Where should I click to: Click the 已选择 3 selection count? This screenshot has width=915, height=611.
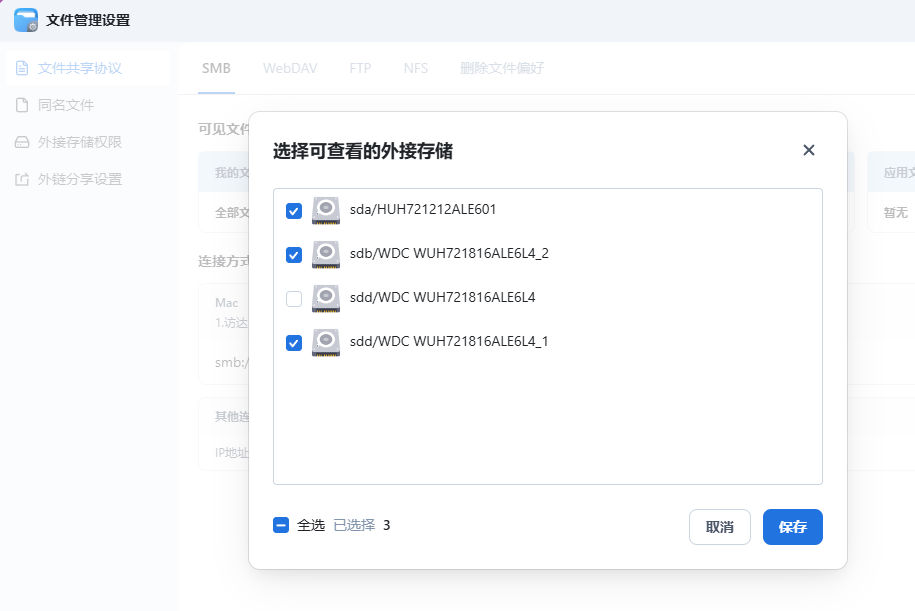(362, 525)
